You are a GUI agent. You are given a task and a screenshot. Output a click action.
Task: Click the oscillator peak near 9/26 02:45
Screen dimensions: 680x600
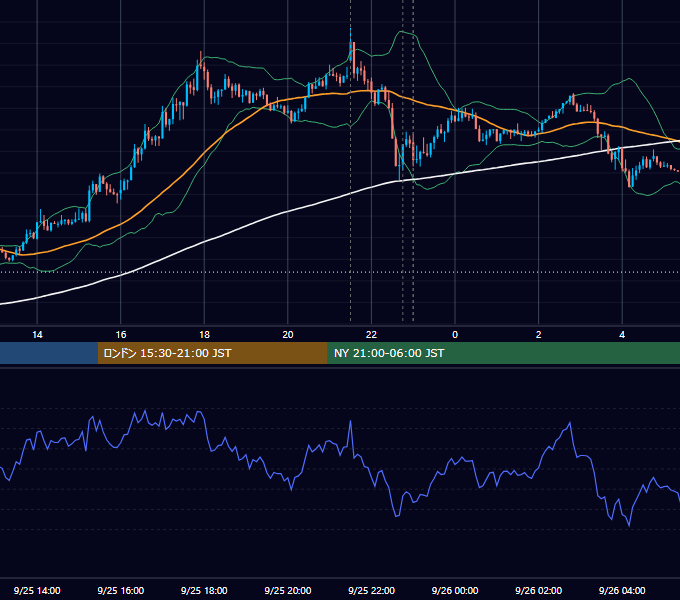pyautogui.click(x=569, y=423)
